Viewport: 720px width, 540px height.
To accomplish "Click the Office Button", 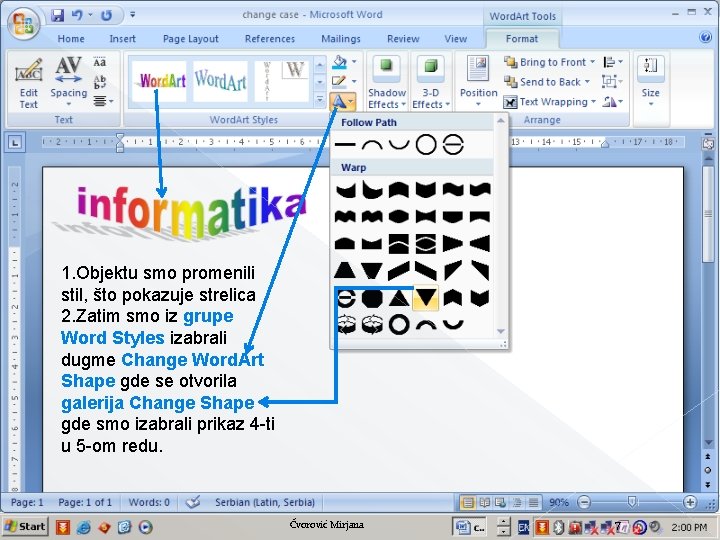I will 23,23.
